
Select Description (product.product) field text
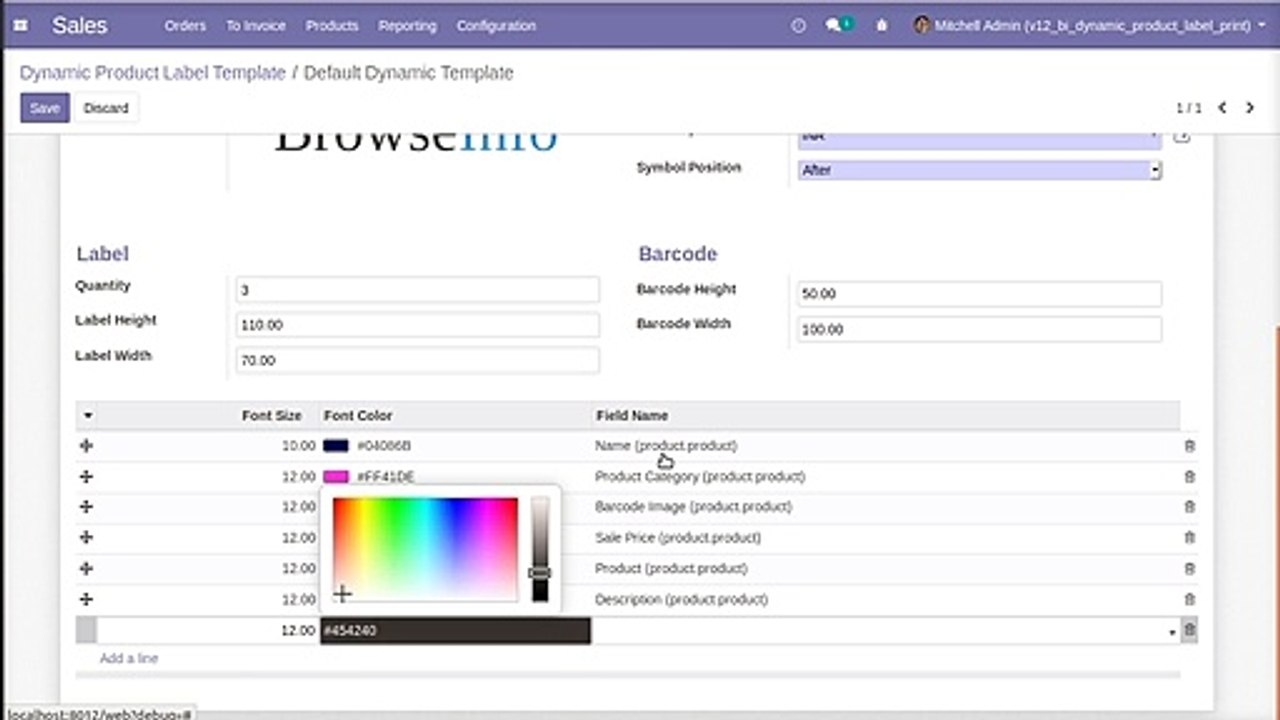[681, 600]
